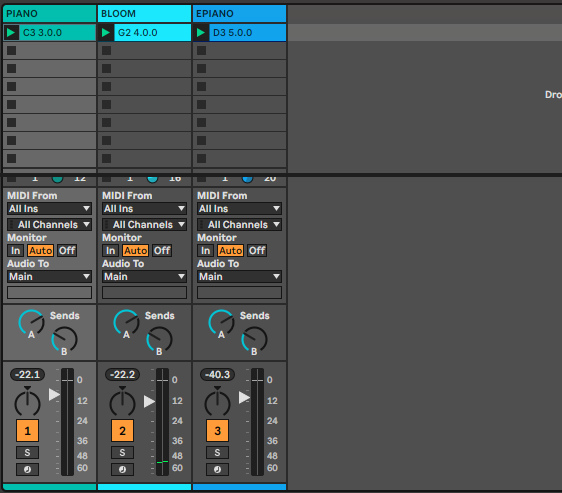The height and width of the screenshot is (493, 562).
Task: Click the first empty clip slot stop button in PIANO track
Action: pyautogui.click(x=11, y=51)
